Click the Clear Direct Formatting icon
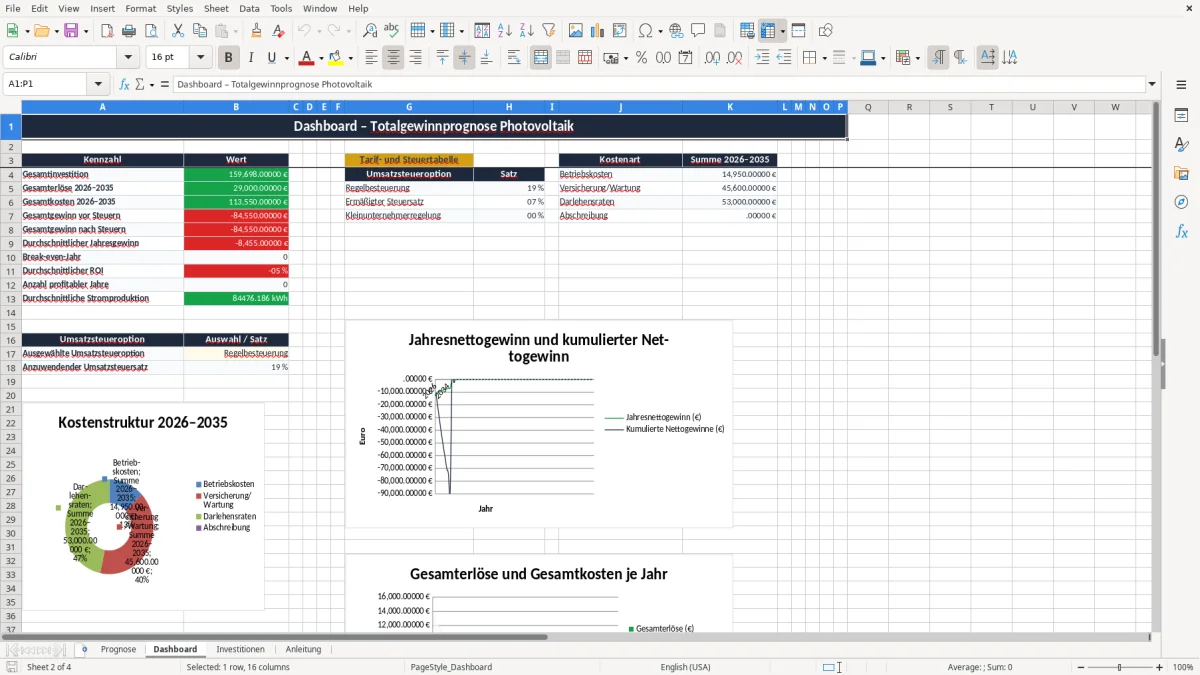The height and width of the screenshot is (675, 1200). 279,31
